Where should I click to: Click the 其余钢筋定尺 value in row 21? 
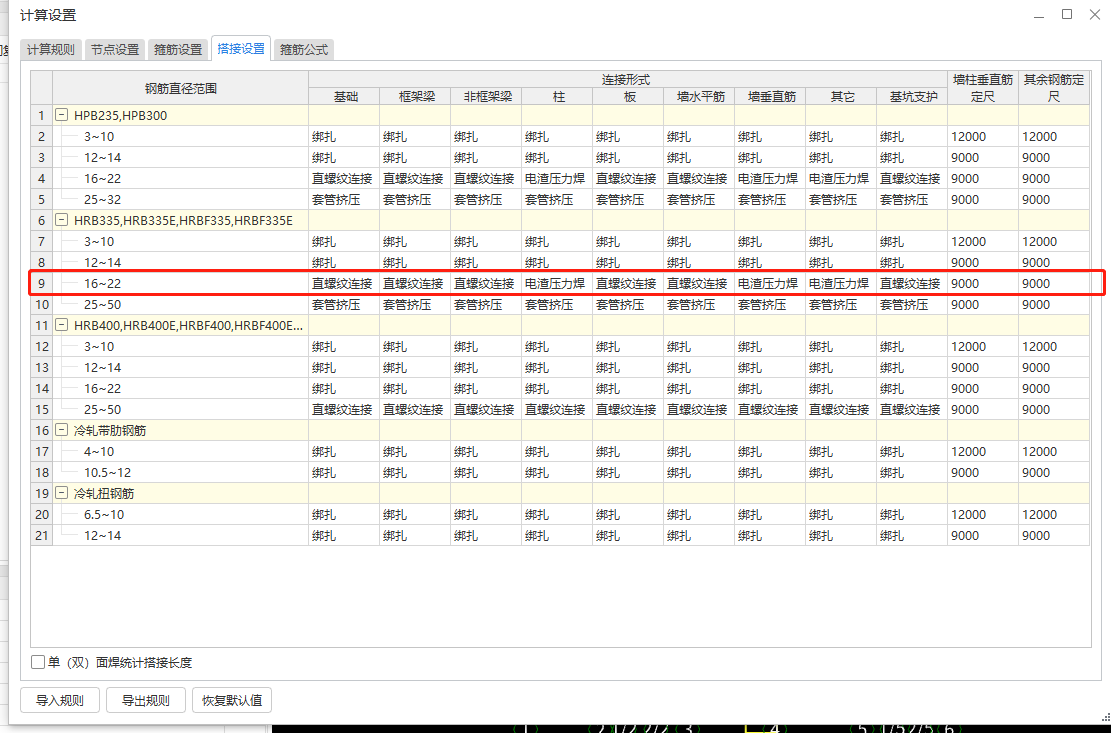tap(1054, 535)
